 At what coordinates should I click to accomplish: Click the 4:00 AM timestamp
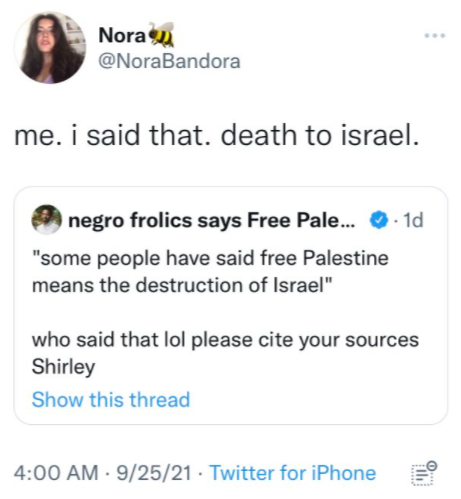pos(56,473)
